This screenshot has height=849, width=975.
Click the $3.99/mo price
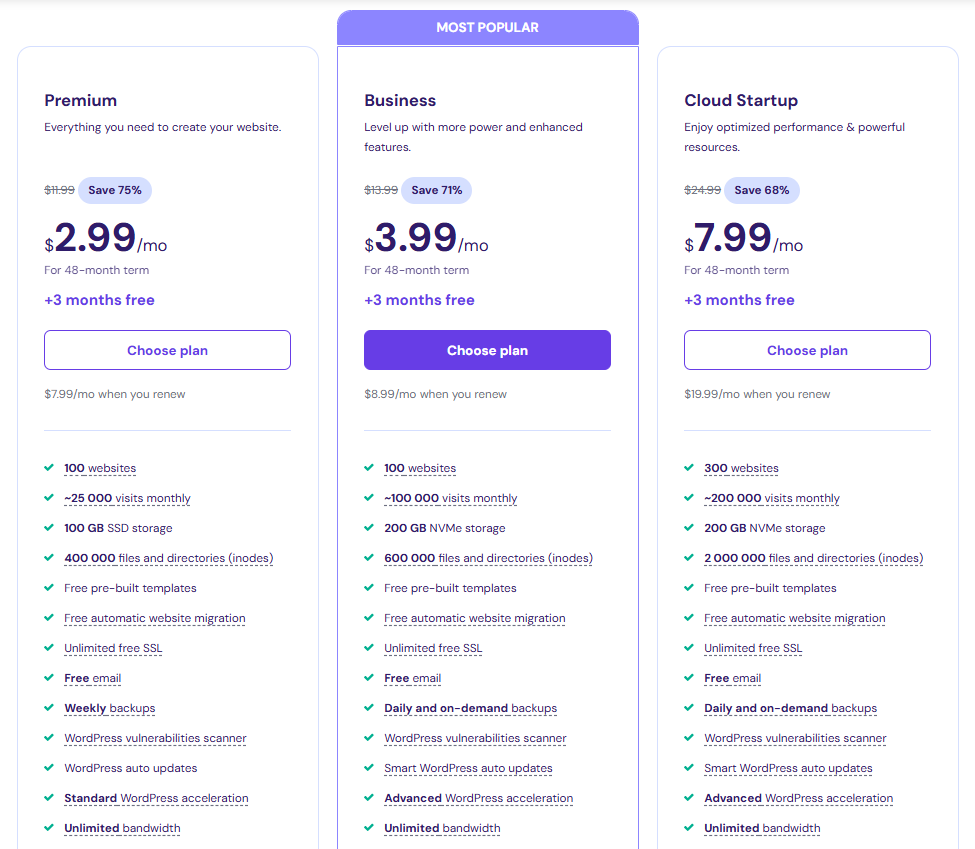[x=427, y=238]
